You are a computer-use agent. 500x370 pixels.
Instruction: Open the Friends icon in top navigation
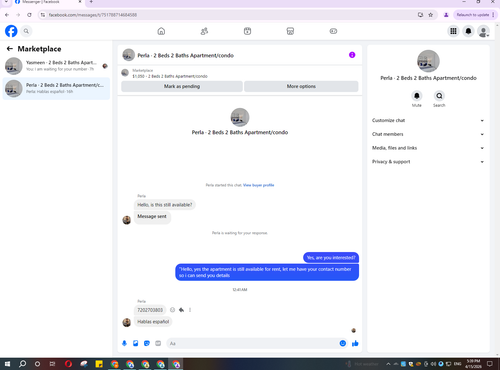204,31
